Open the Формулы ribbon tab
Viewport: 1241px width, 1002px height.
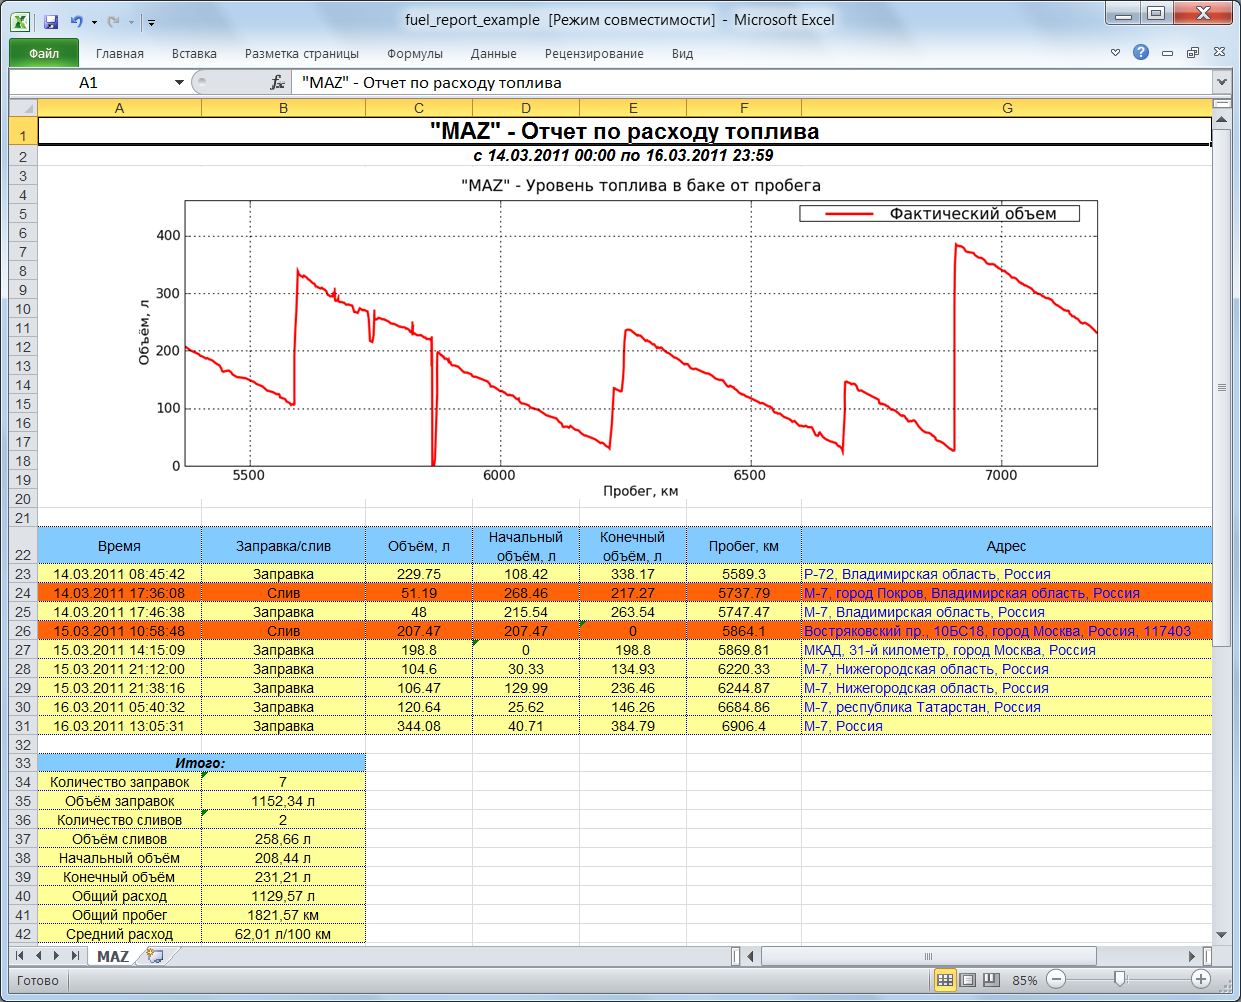pyautogui.click(x=415, y=54)
